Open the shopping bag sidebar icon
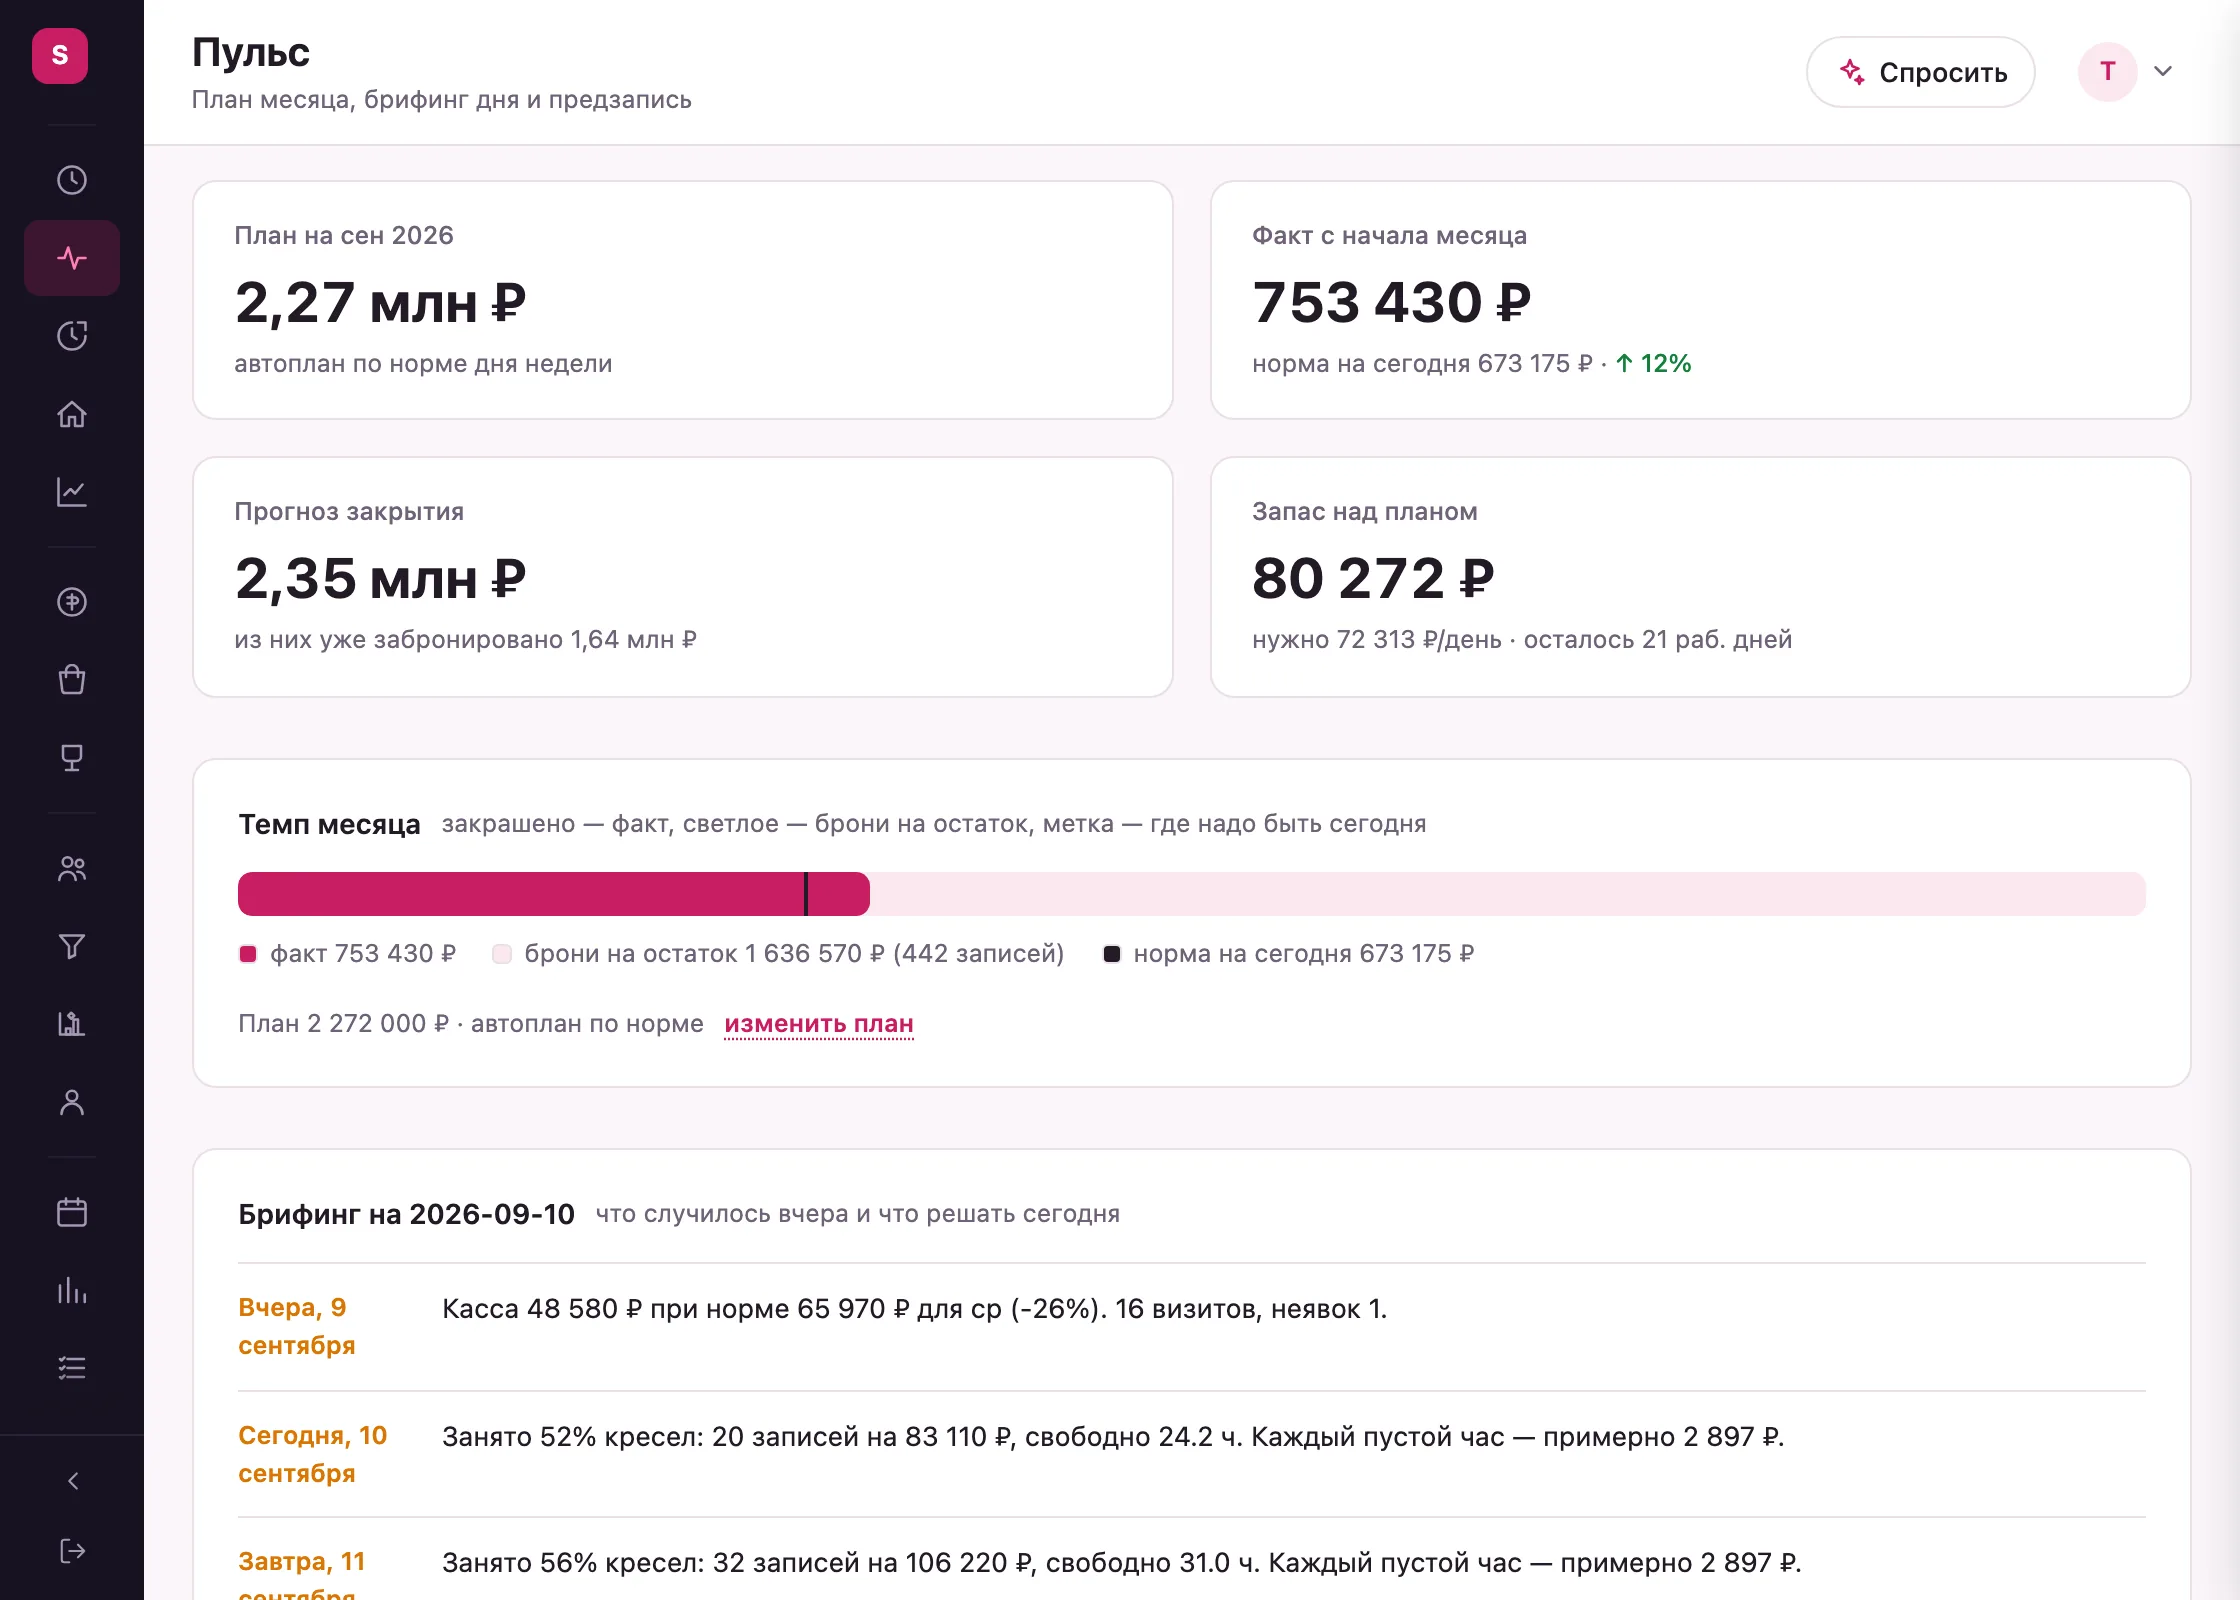This screenshot has width=2240, height=1600. (x=72, y=680)
